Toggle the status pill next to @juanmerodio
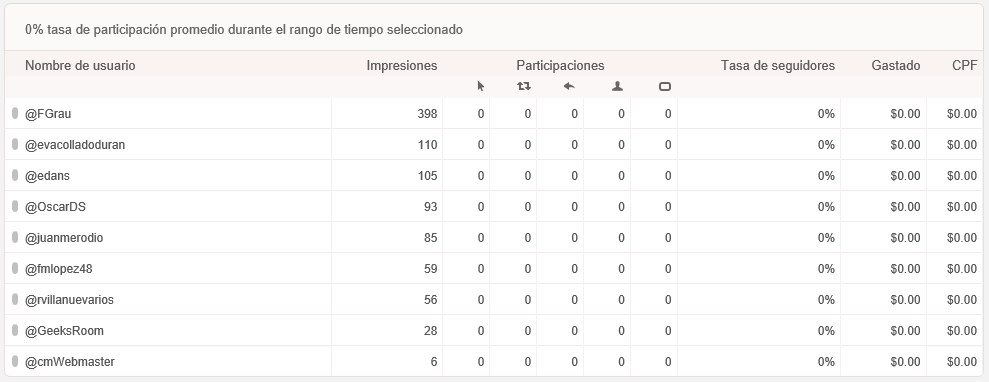The width and height of the screenshot is (989, 382). 15,238
